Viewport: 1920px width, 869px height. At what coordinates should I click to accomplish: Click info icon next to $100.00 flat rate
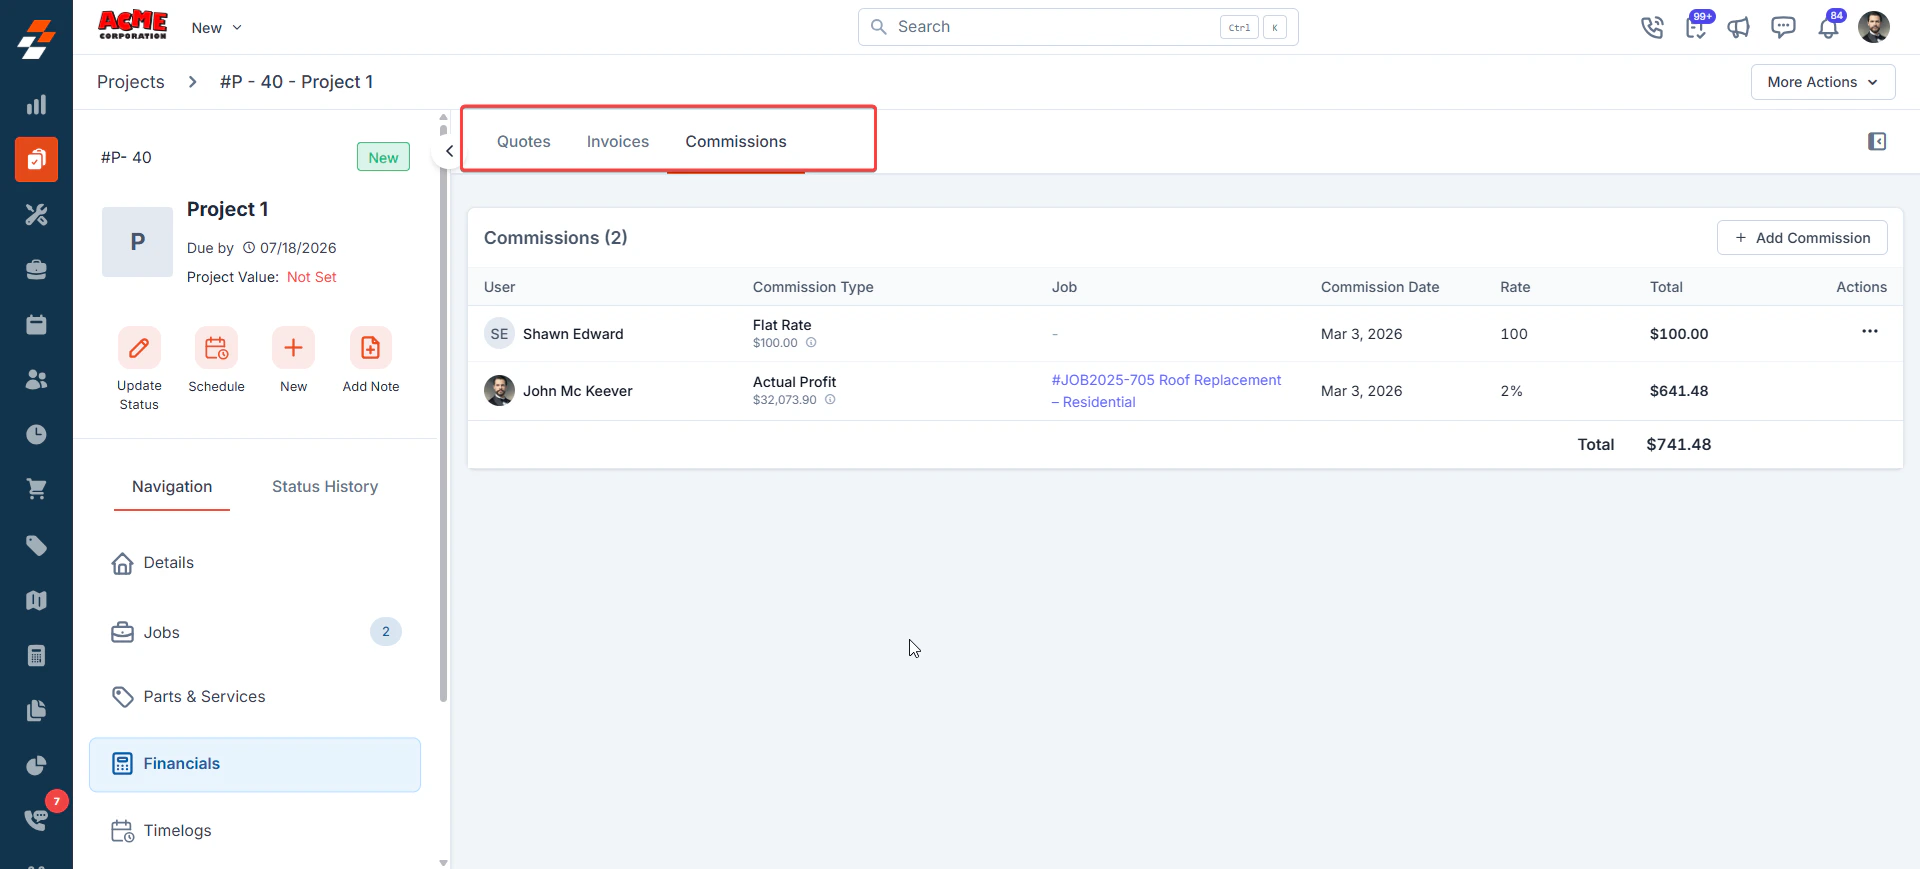point(811,342)
